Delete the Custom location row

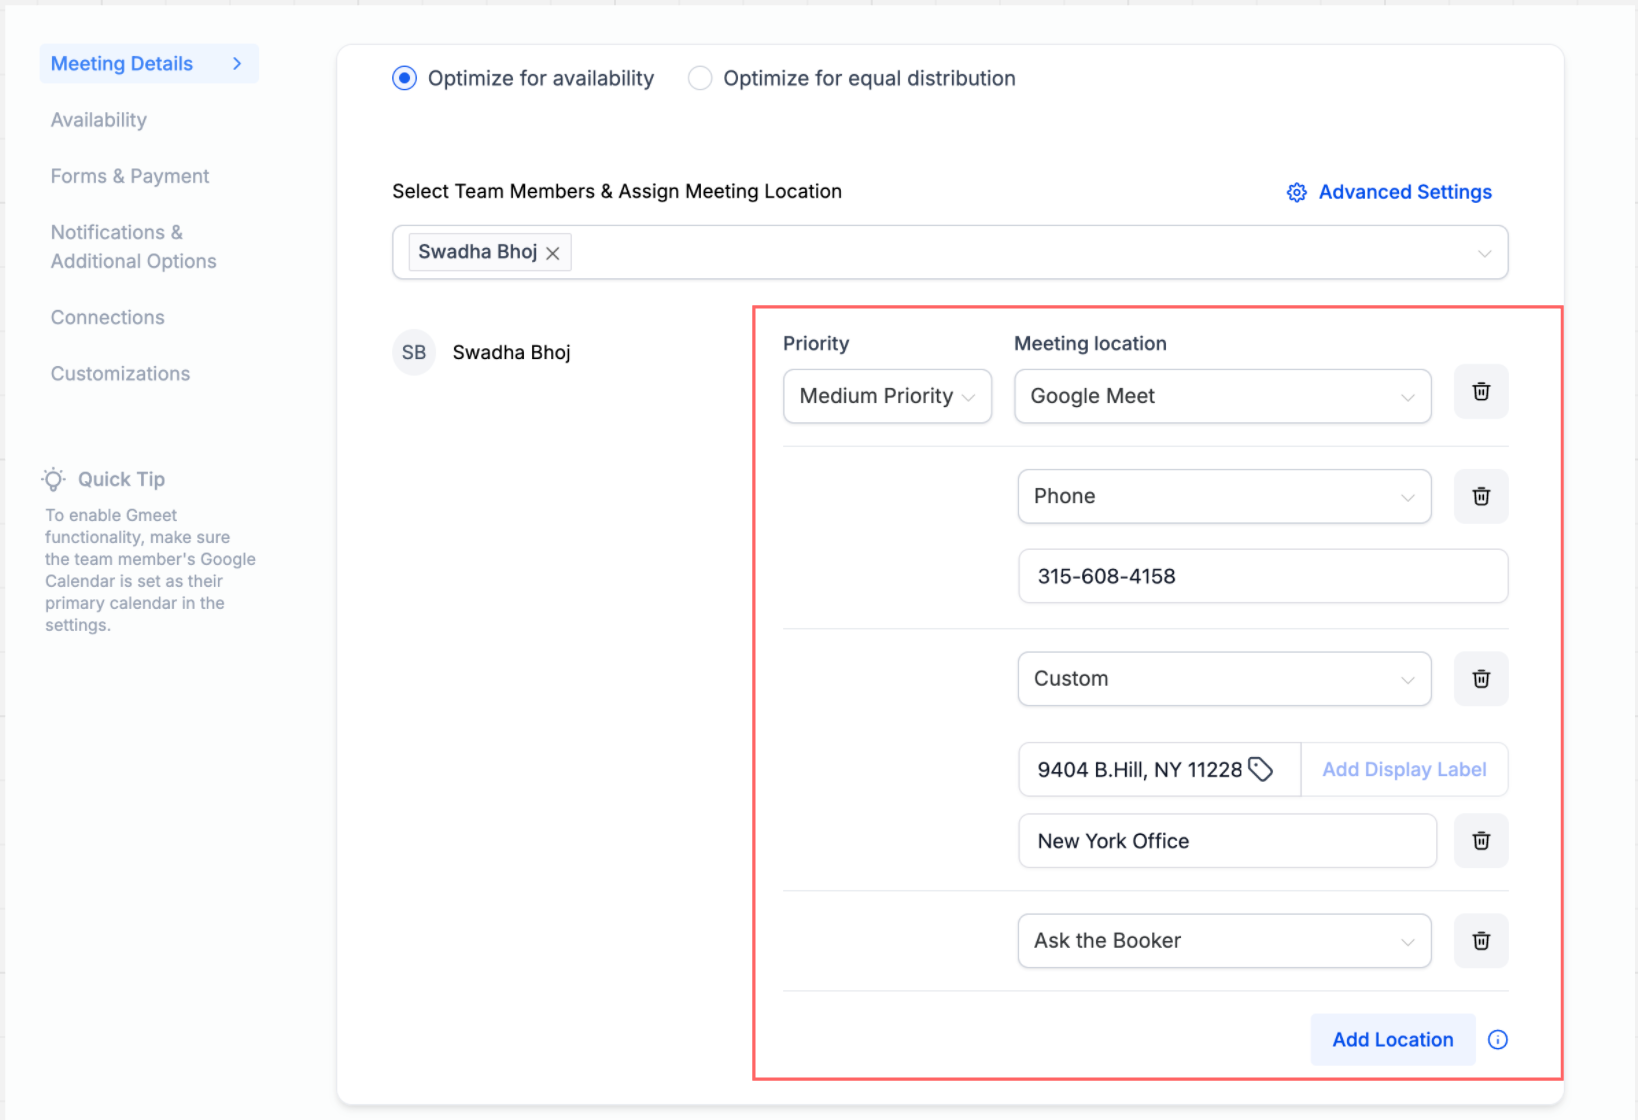pos(1481,679)
